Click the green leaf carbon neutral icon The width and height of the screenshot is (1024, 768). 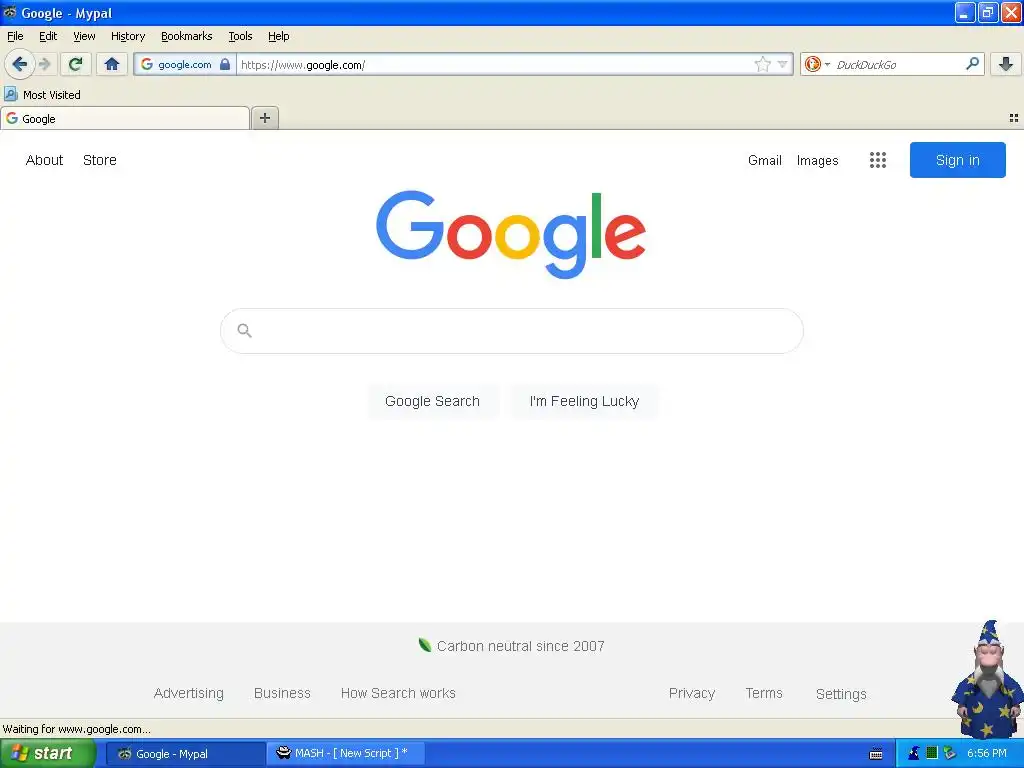424,645
